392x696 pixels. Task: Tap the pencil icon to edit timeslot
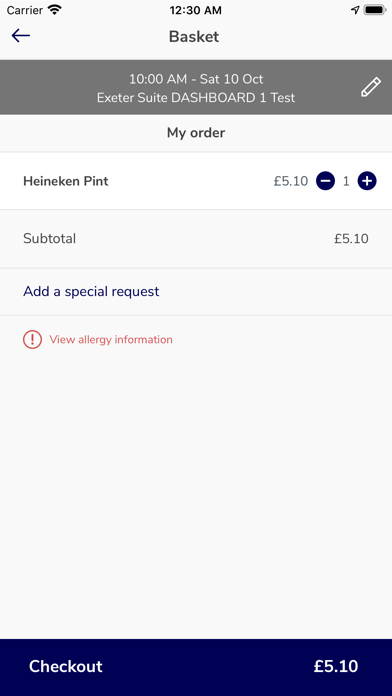371,87
